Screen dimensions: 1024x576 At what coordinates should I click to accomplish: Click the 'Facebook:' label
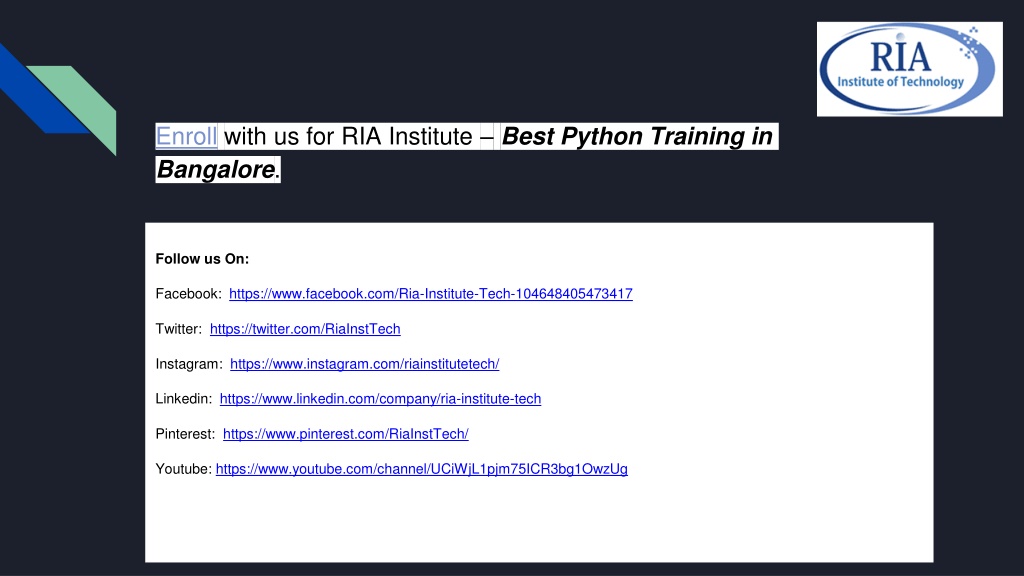tap(189, 294)
